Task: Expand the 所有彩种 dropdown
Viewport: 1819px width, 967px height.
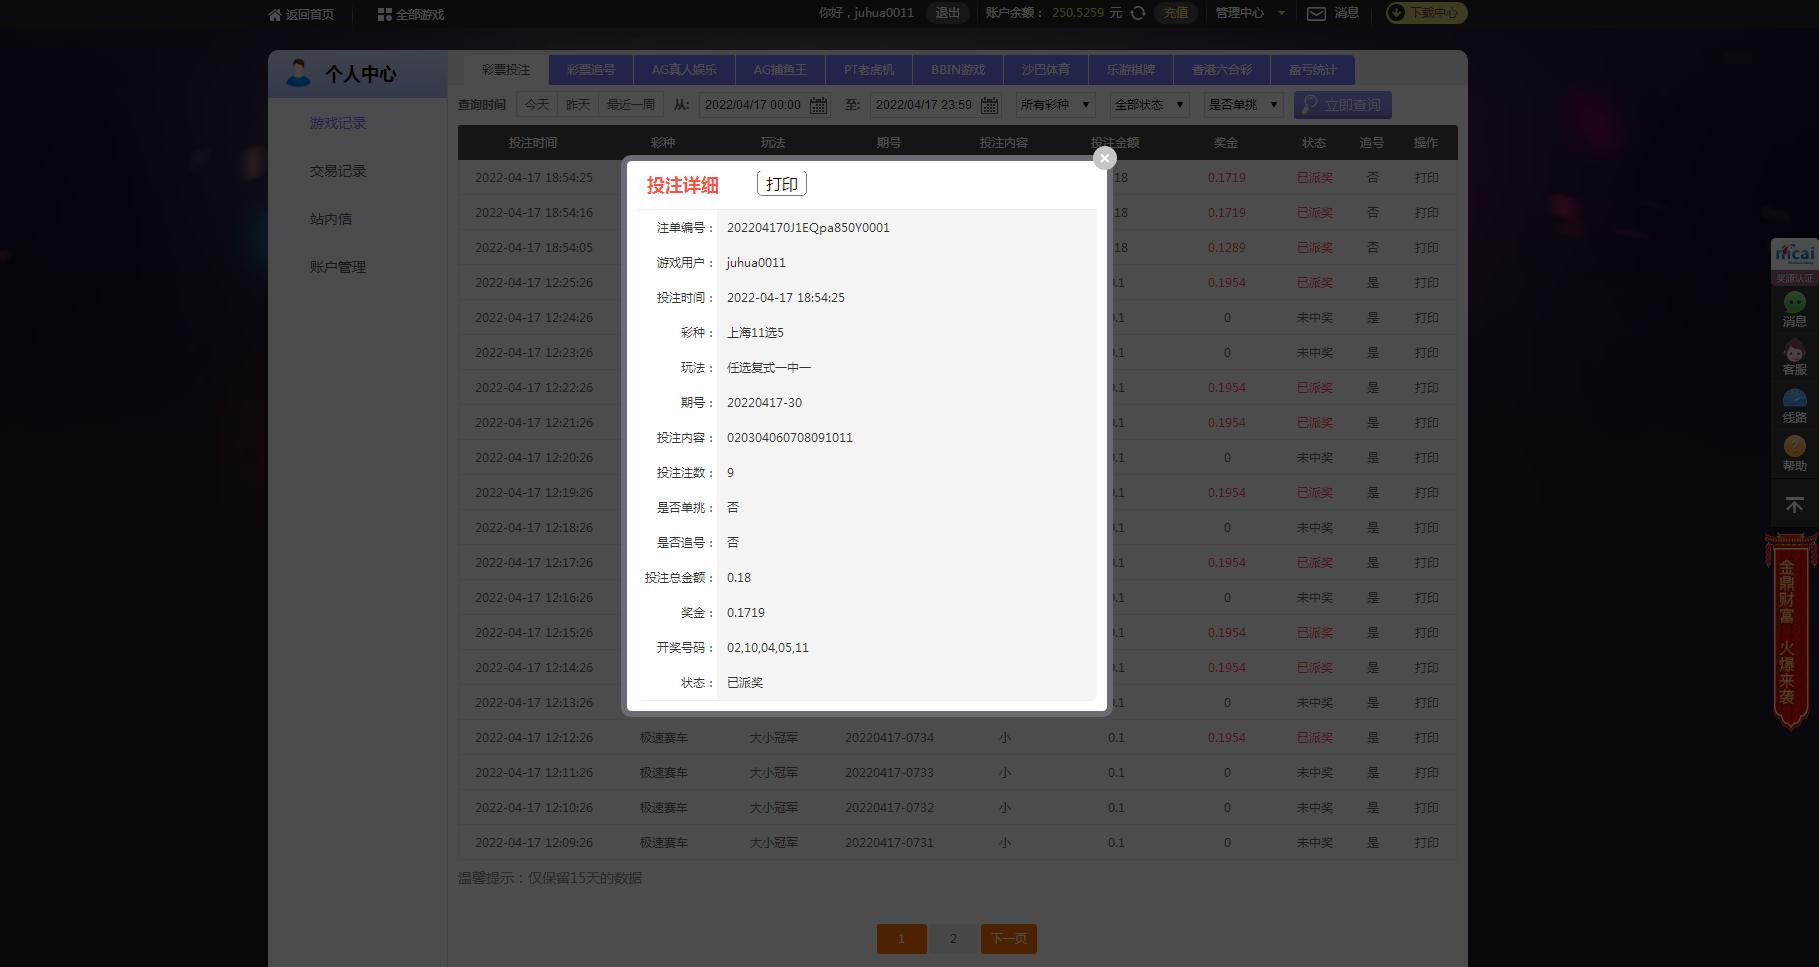Action: [x=1055, y=105]
